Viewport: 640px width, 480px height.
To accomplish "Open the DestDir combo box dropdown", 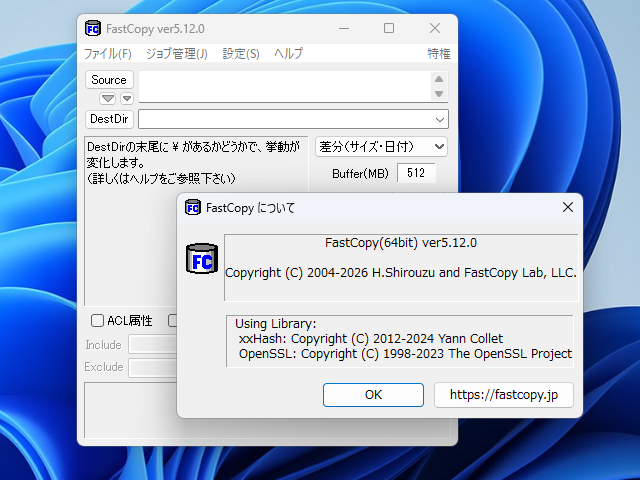I will 440,120.
